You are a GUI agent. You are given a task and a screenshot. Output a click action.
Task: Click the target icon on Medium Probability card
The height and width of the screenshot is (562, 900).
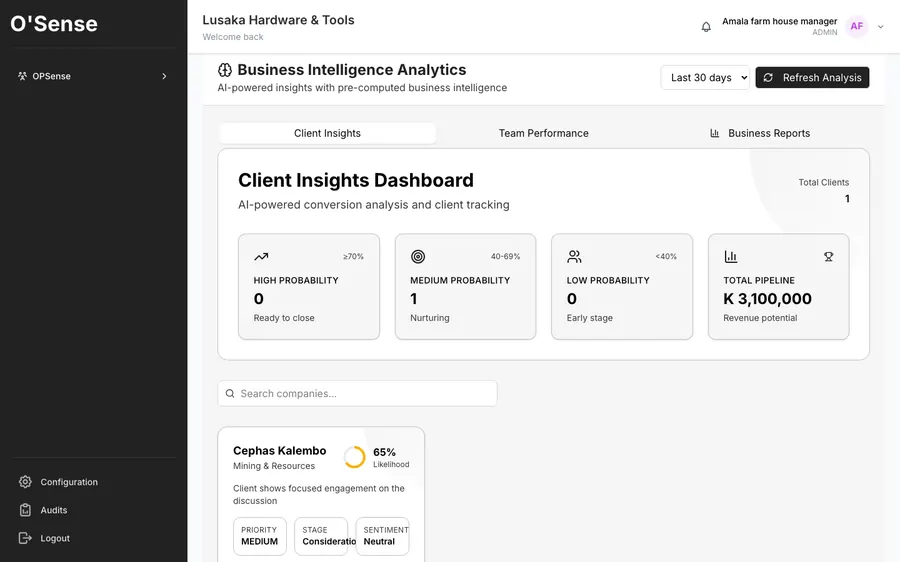click(418, 257)
